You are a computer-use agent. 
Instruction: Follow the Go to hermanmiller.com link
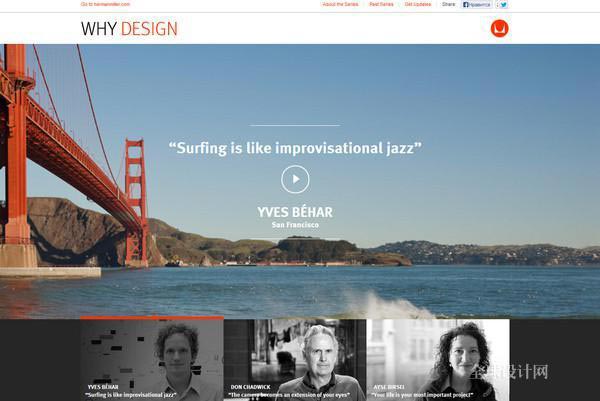[105, 4]
